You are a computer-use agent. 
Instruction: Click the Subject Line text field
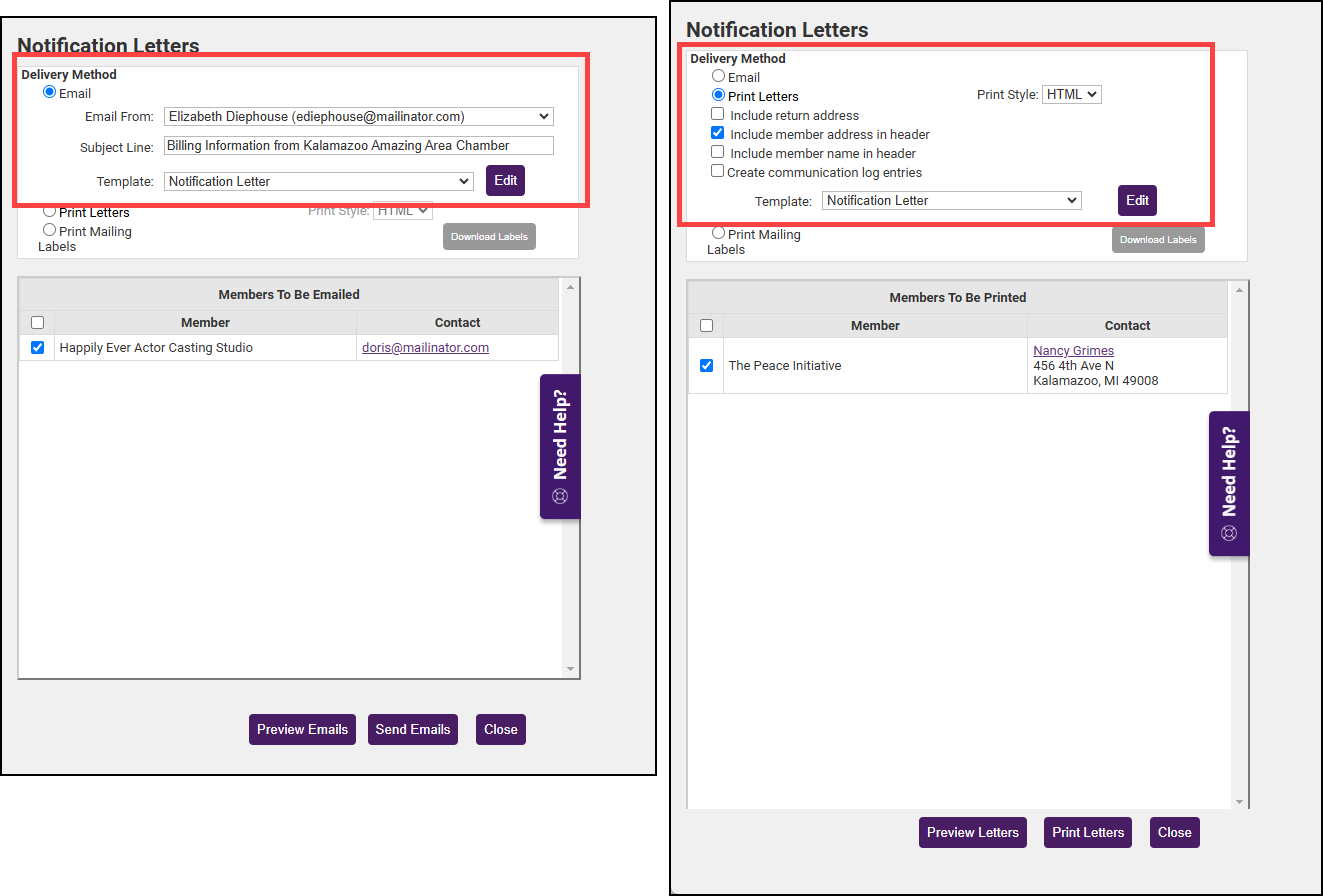(x=358, y=146)
